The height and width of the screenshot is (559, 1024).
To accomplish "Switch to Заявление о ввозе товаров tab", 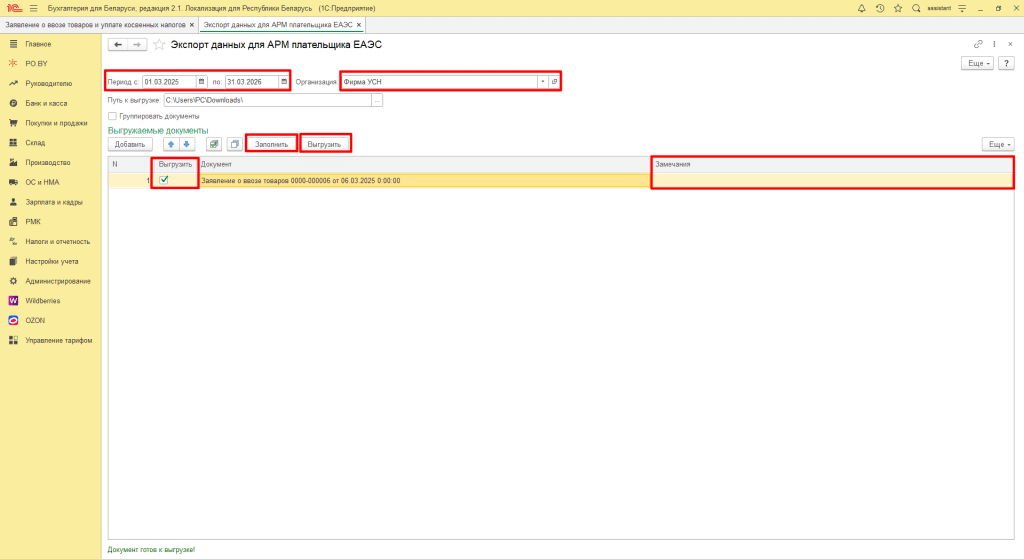I will click(x=95, y=25).
